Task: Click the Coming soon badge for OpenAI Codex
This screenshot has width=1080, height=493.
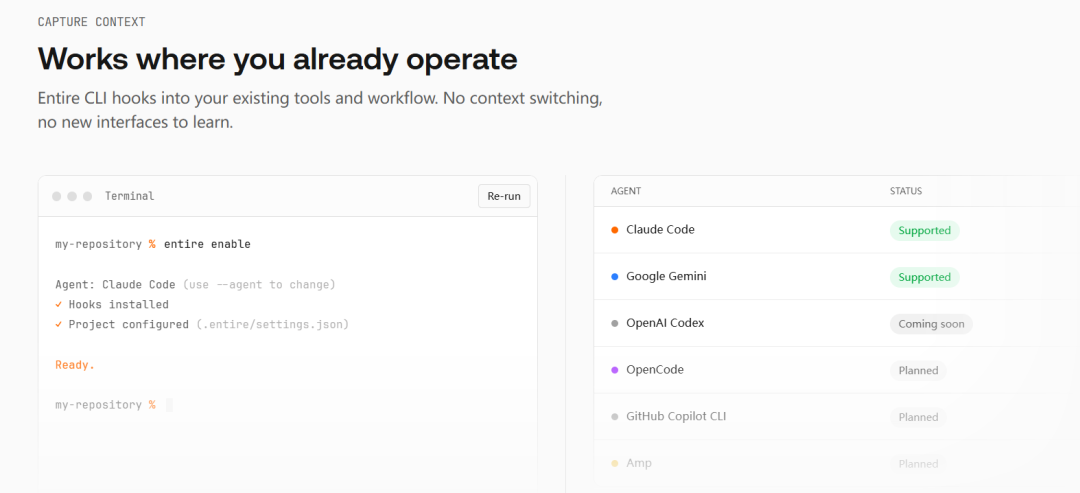Action: point(930,324)
